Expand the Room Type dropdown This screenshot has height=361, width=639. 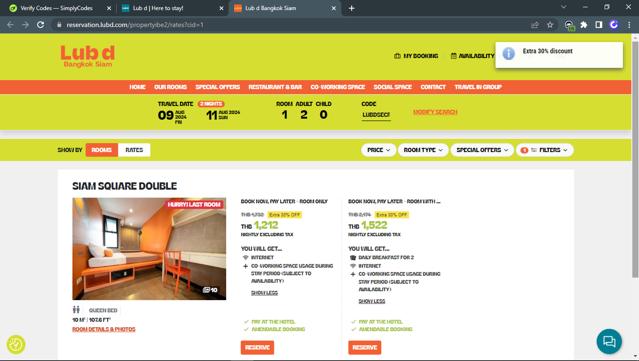click(423, 150)
